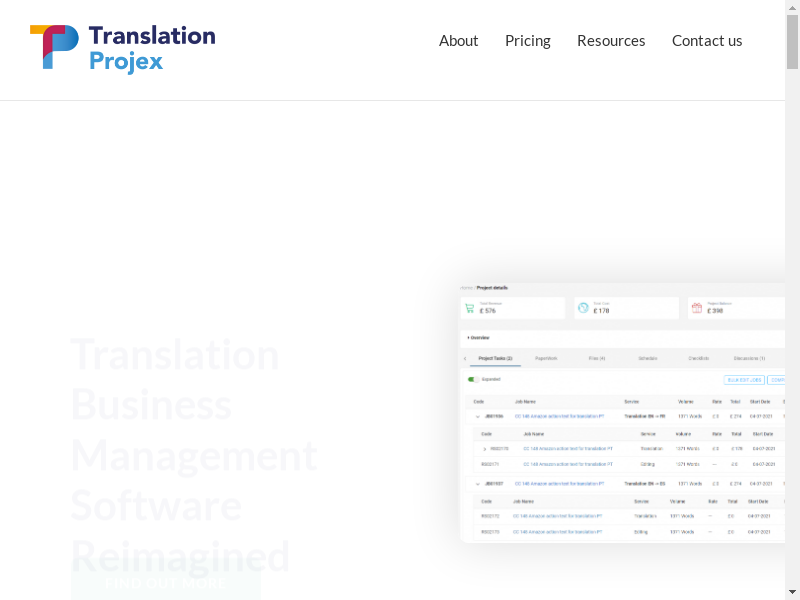Viewport: 800px width, 600px height.
Task: Toggle the Expanded switch
Action: [x=473, y=379]
